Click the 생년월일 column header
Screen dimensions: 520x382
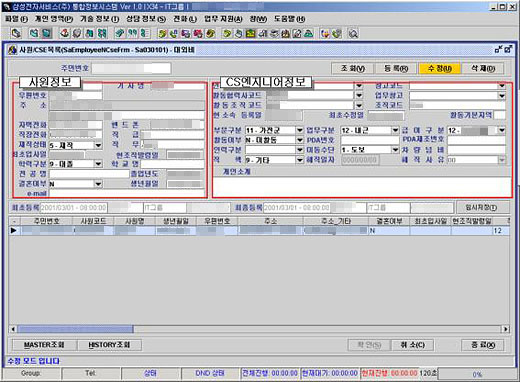[x=176, y=221]
